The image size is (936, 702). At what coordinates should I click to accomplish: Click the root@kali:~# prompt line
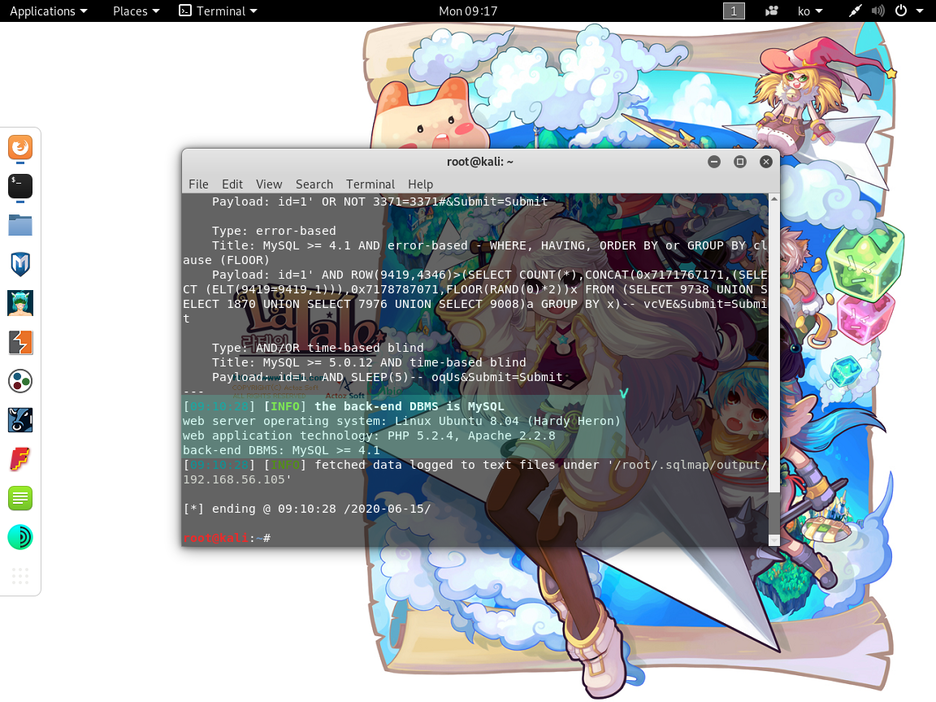(x=227, y=538)
